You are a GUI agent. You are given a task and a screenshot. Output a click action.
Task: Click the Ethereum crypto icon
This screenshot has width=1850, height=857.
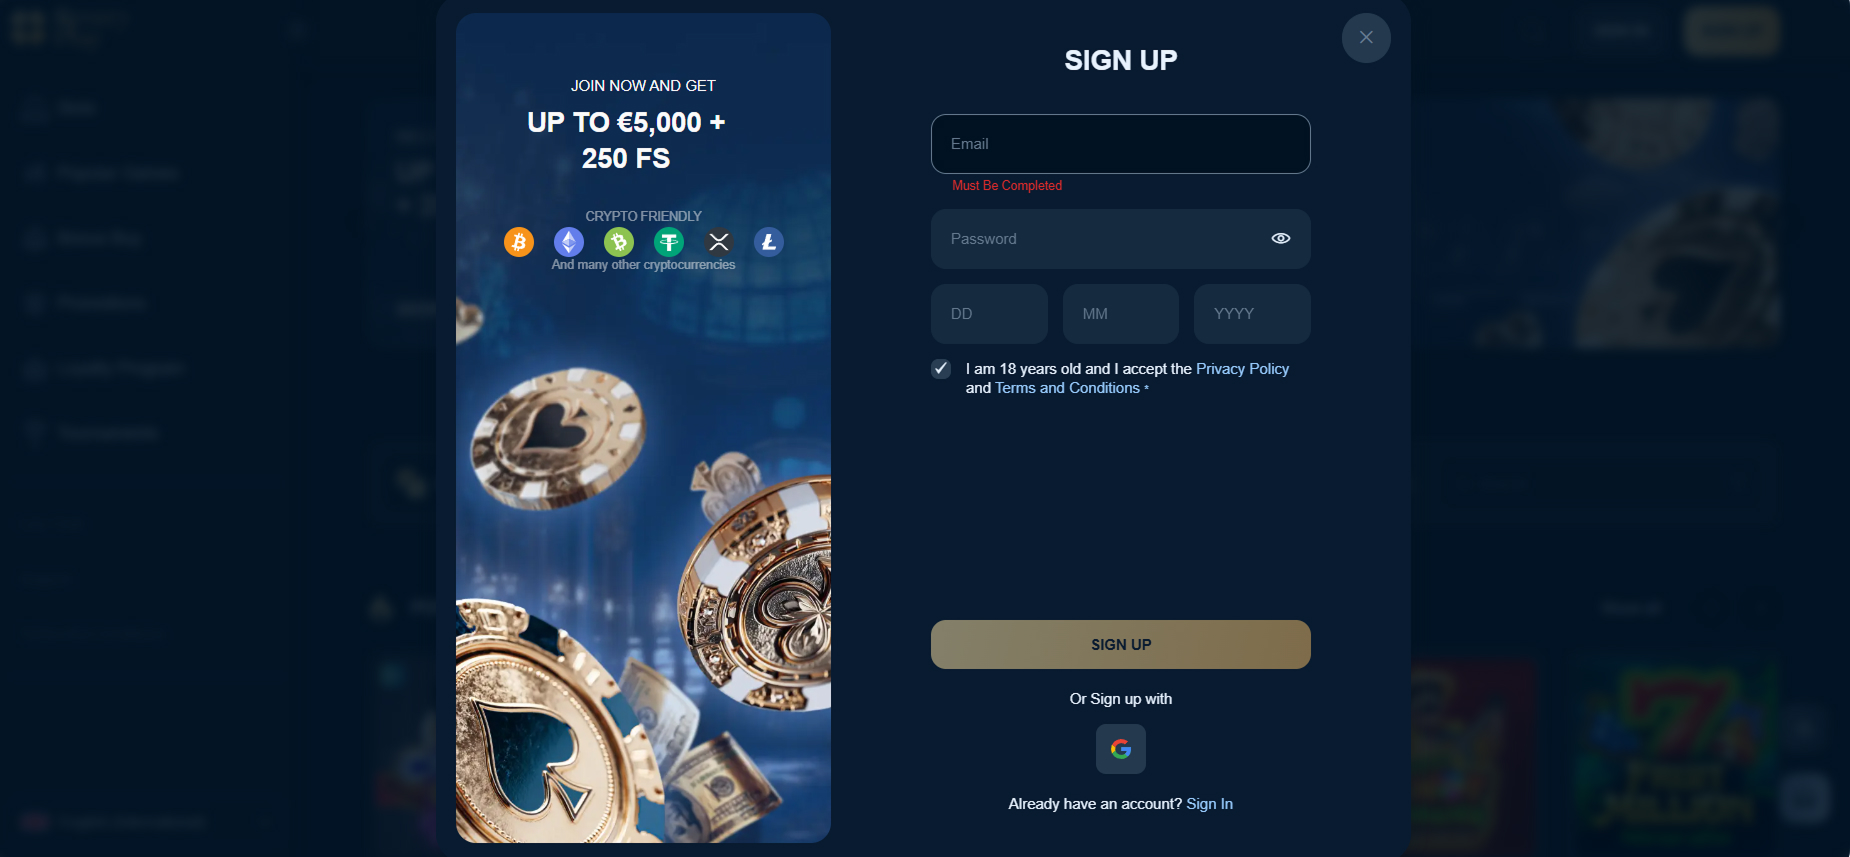pyautogui.click(x=569, y=242)
